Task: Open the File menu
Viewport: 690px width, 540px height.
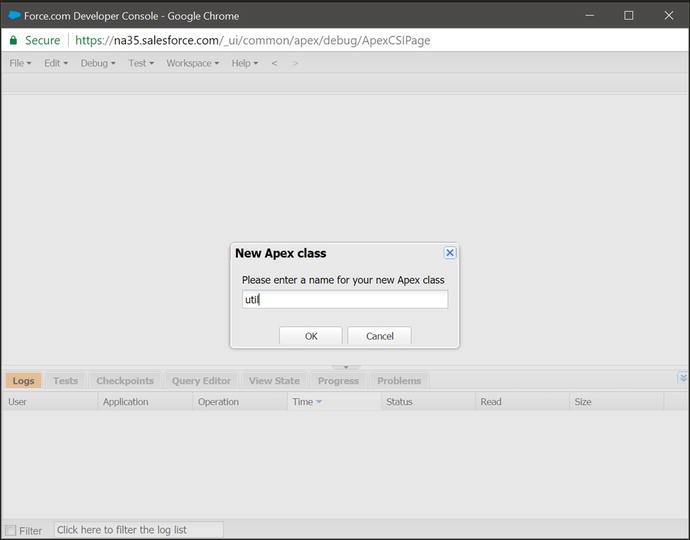Action: (x=20, y=63)
